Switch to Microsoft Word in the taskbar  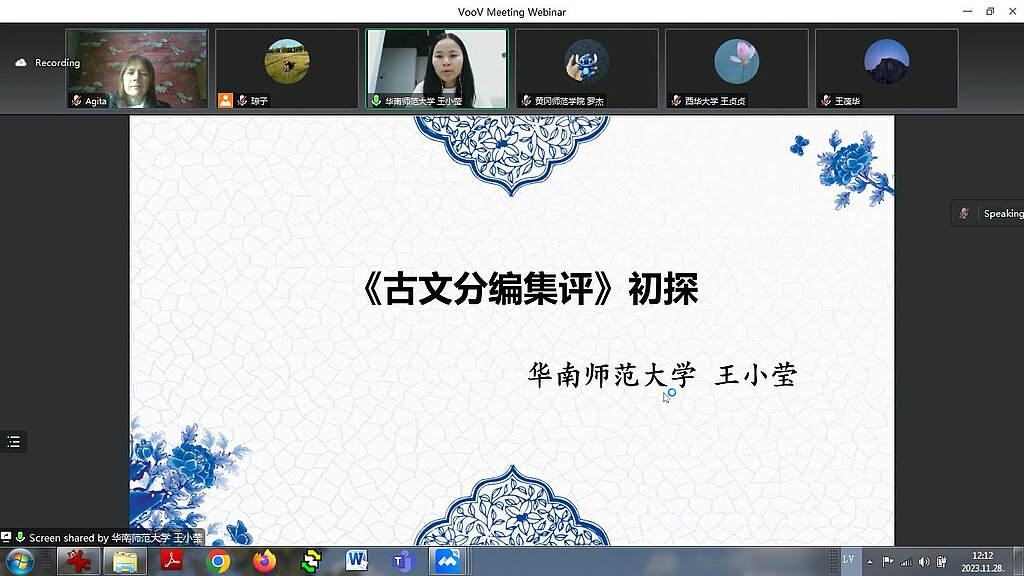(357, 562)
